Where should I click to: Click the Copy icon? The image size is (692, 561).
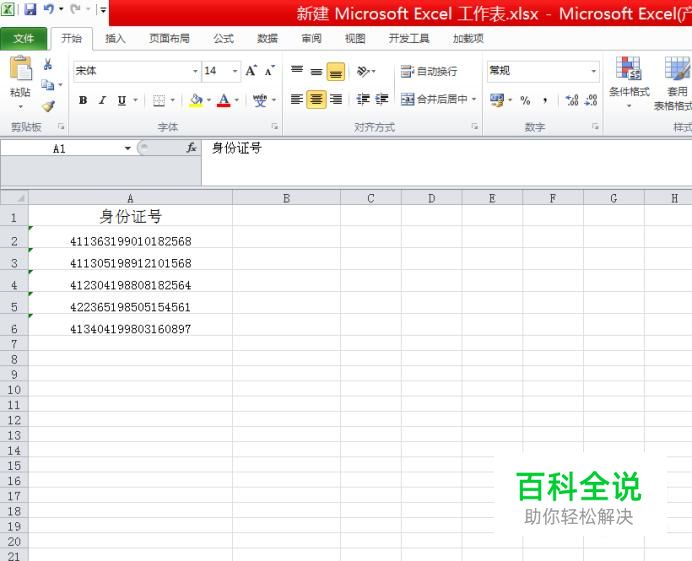[47, 84]
